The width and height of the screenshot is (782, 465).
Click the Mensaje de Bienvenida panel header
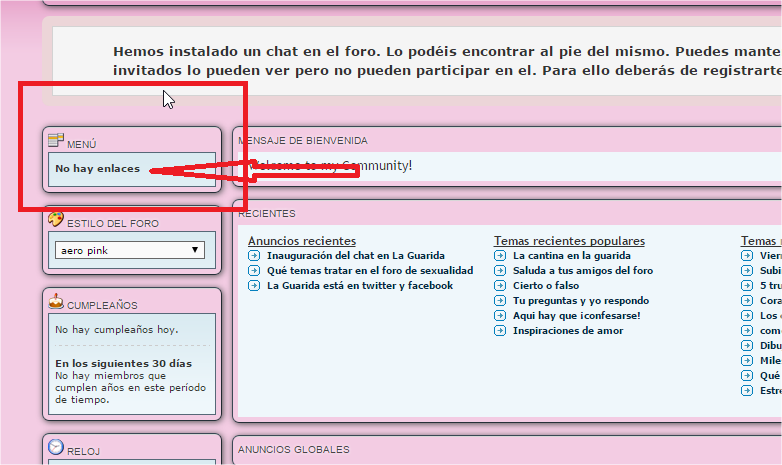pos(303,141)
